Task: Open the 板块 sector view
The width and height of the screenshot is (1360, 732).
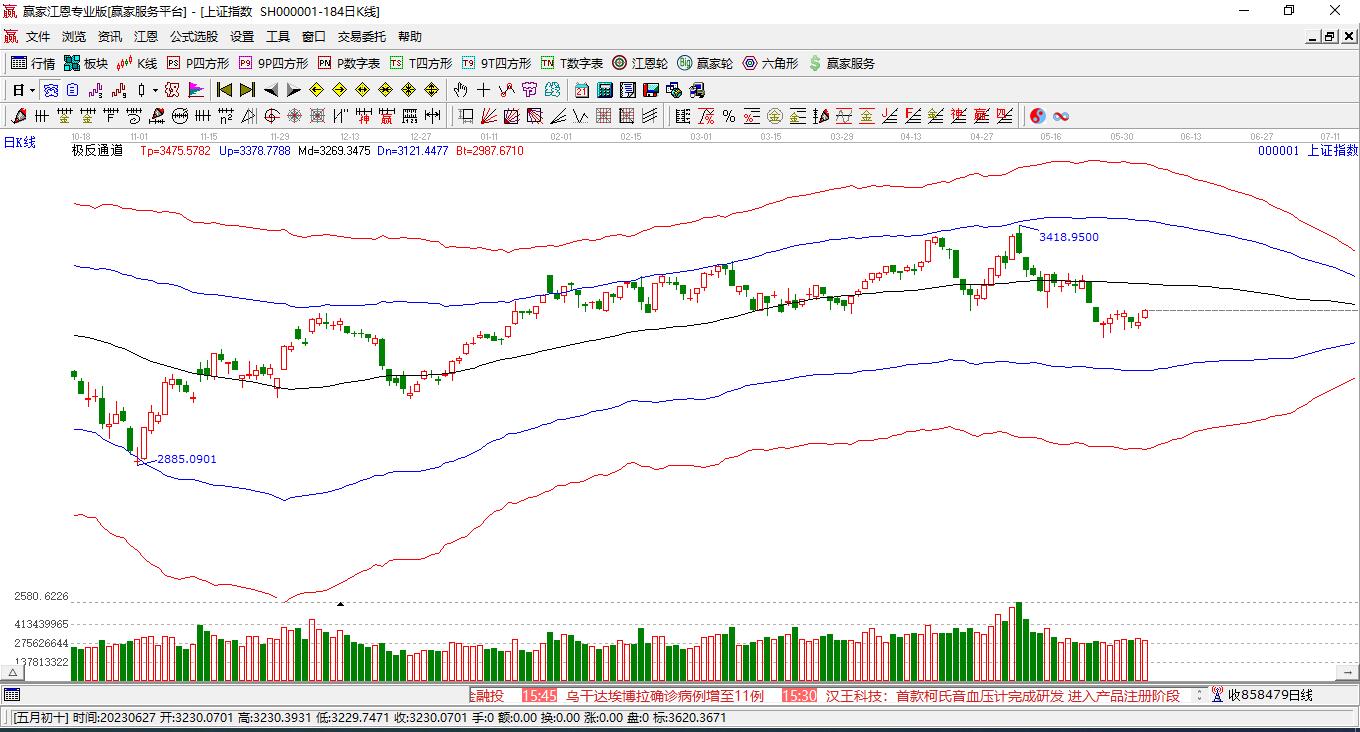Action: point(85,63)
